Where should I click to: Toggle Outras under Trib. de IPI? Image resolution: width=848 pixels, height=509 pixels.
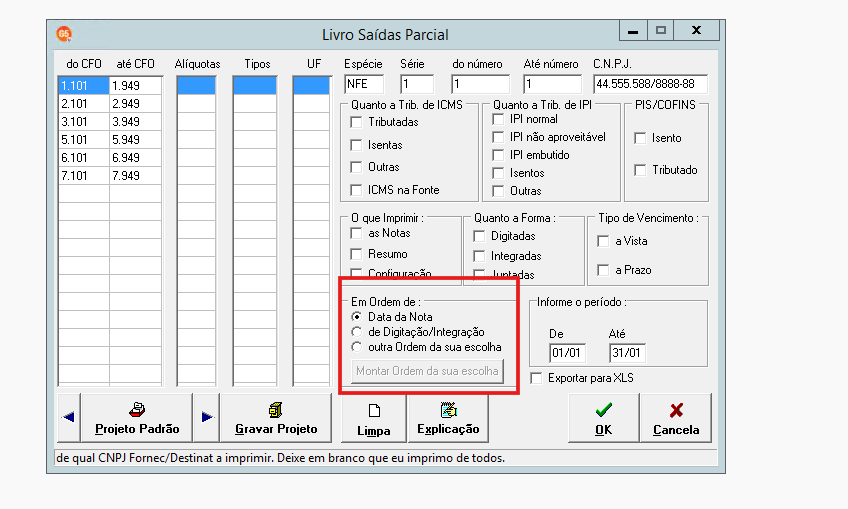pyautogui.click(x=498, y=191)
